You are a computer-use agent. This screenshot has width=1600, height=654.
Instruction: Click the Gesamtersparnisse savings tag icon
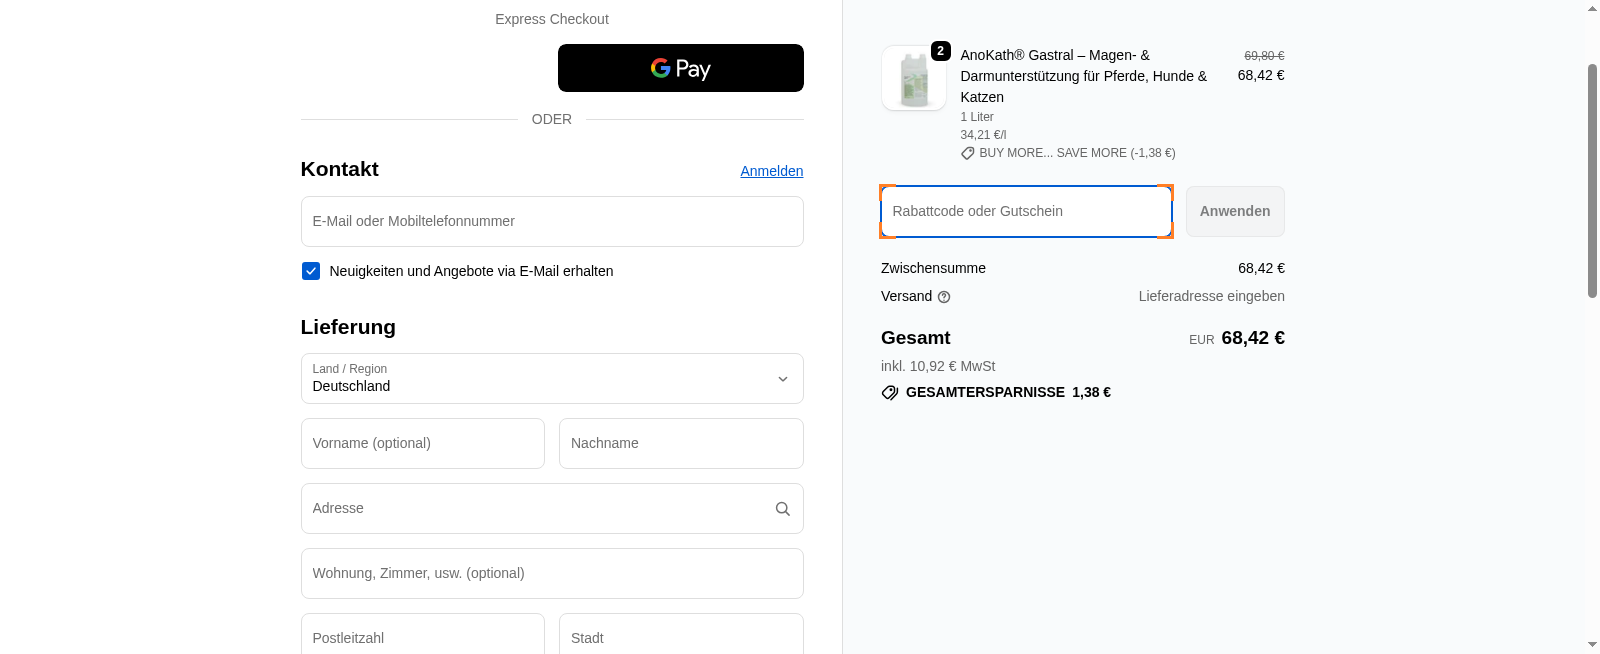(x=889, y=393)
